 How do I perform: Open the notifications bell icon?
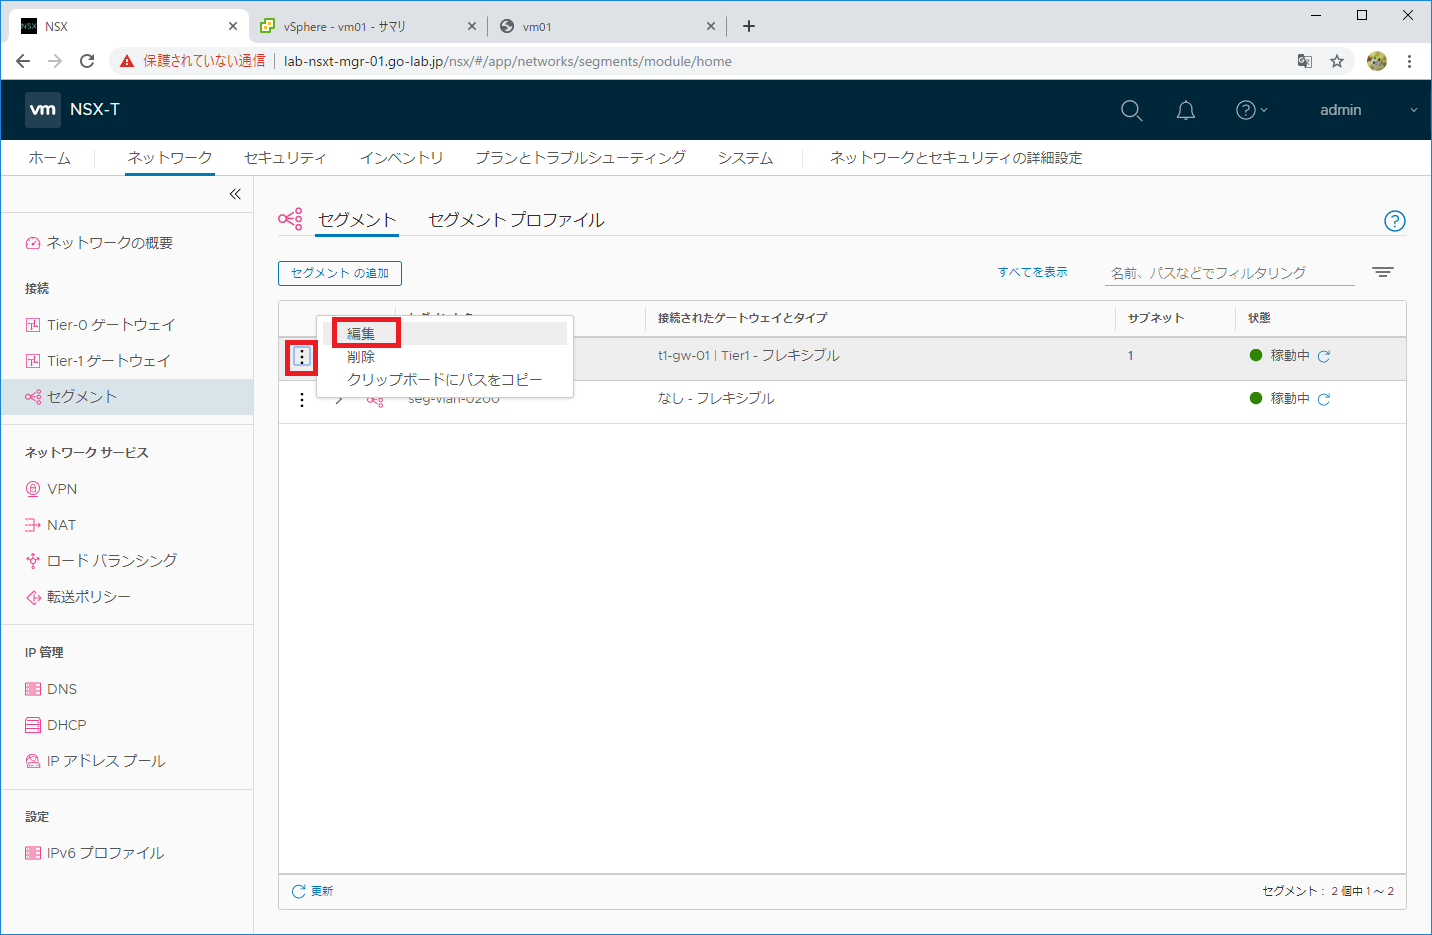1186,110
